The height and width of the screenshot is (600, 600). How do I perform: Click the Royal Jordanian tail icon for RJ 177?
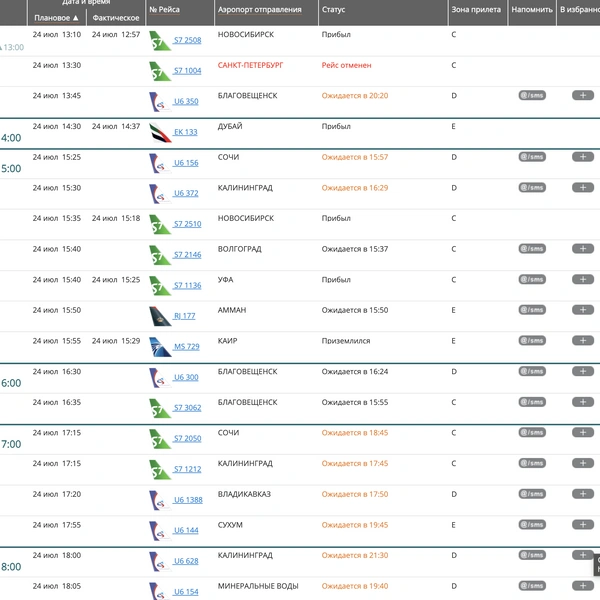click(160, 316)
